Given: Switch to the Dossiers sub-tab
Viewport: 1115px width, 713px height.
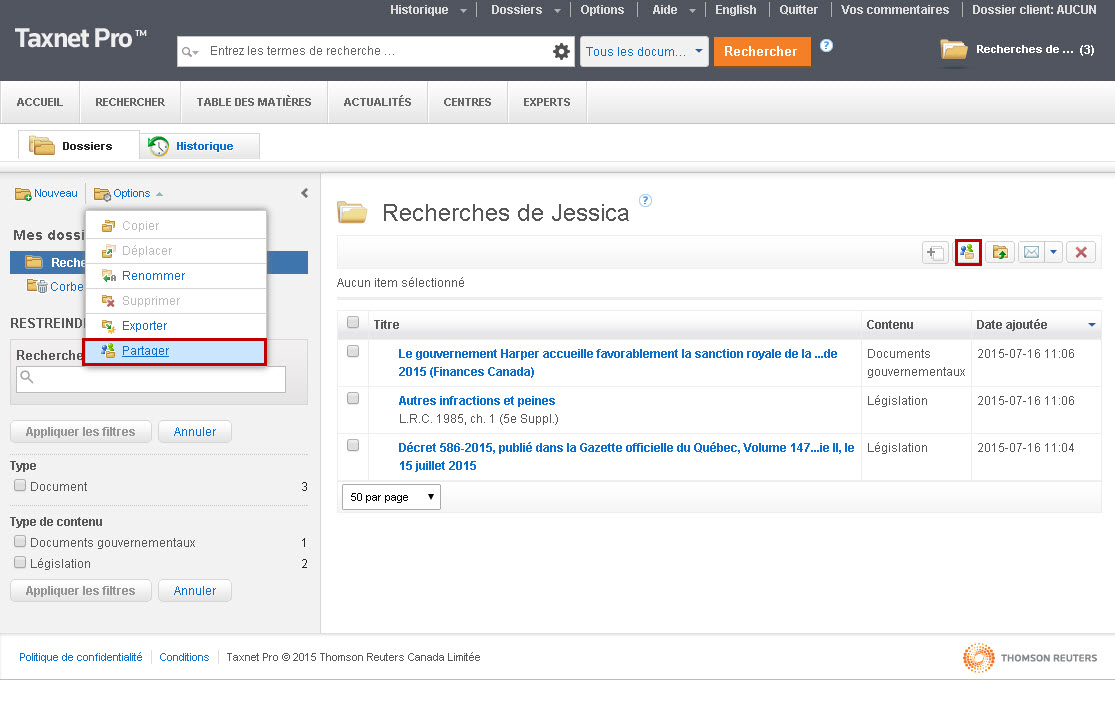Looking at the screenshot, I should (x=78, y=146).
